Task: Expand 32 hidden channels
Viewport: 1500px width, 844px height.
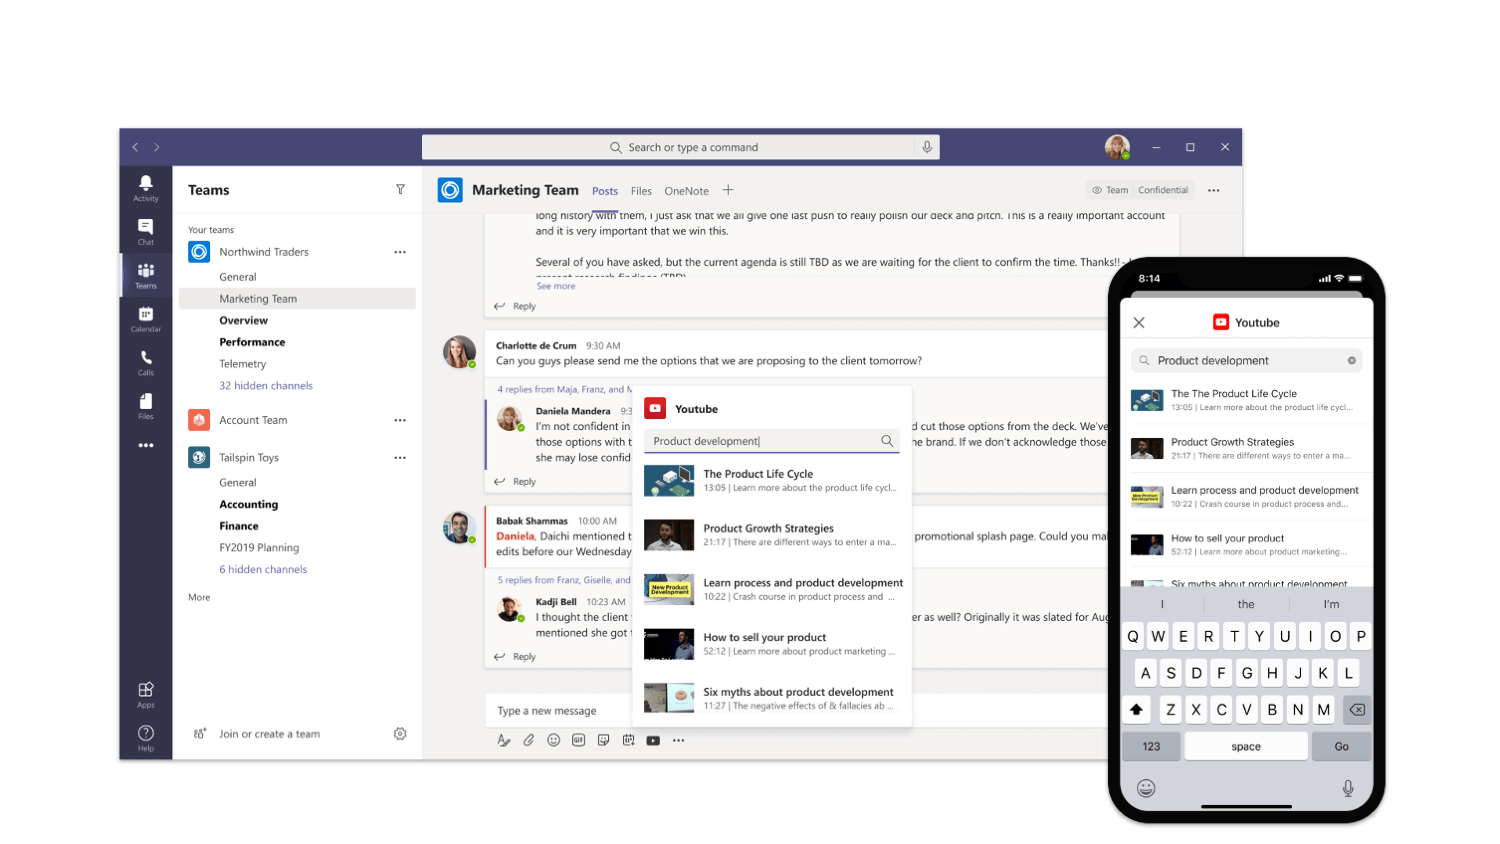Action: 266,386
